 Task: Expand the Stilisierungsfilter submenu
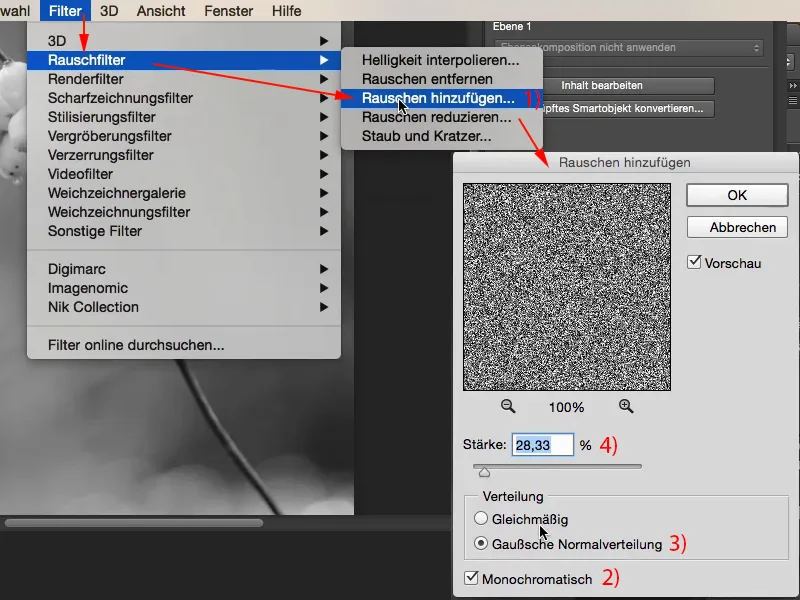pyautogui.click(x=184, y=117)
